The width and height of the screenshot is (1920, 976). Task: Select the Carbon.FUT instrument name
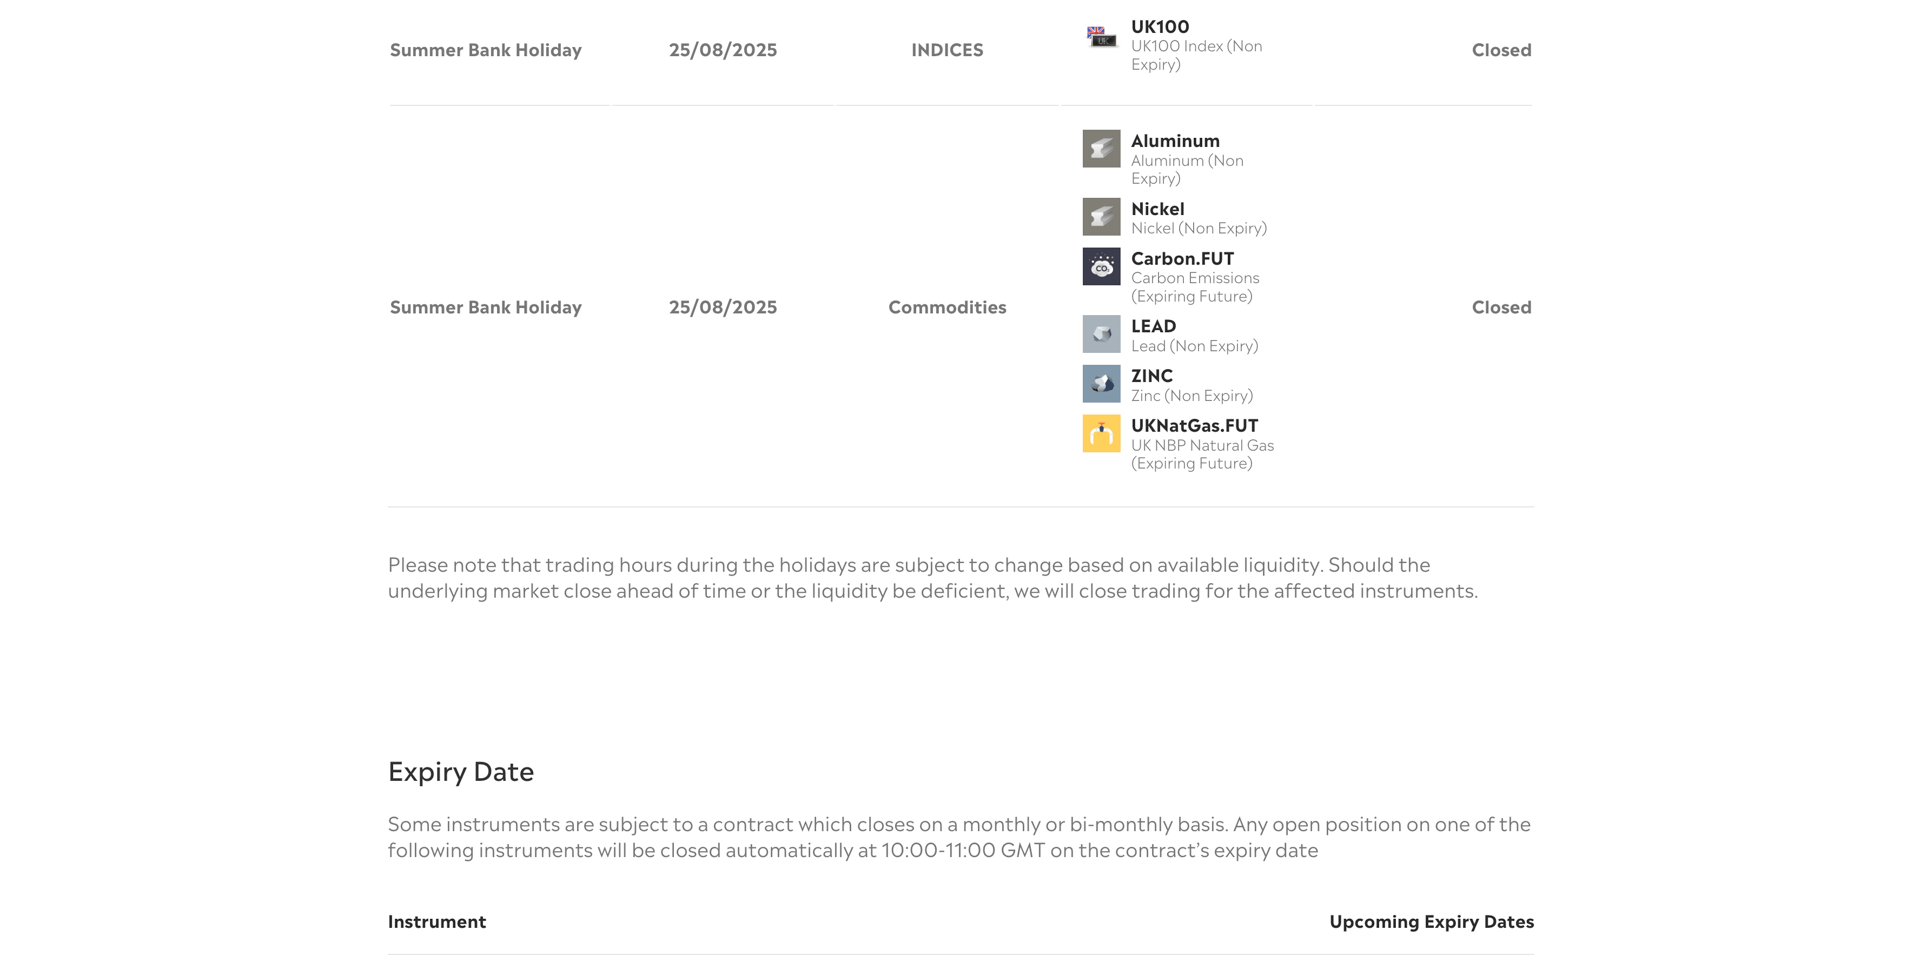pyautogui.click(x=1182, y=259)
